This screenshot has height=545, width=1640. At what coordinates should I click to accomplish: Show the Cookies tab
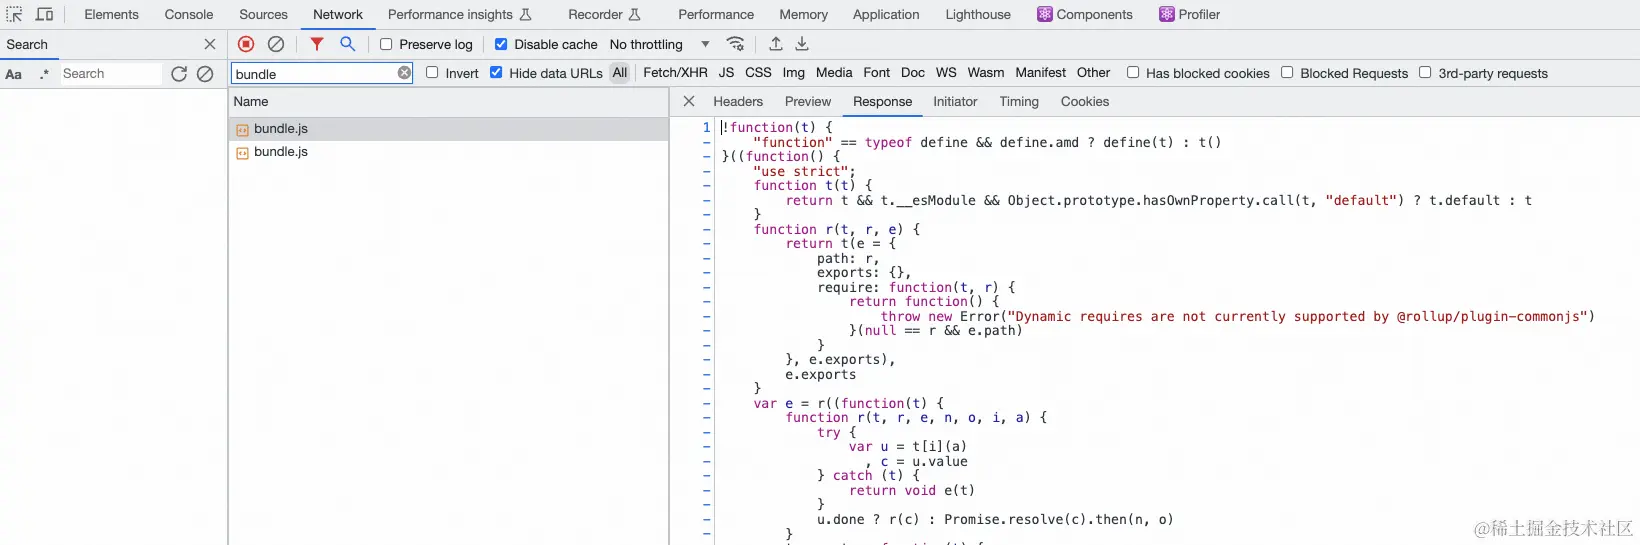1085,101
